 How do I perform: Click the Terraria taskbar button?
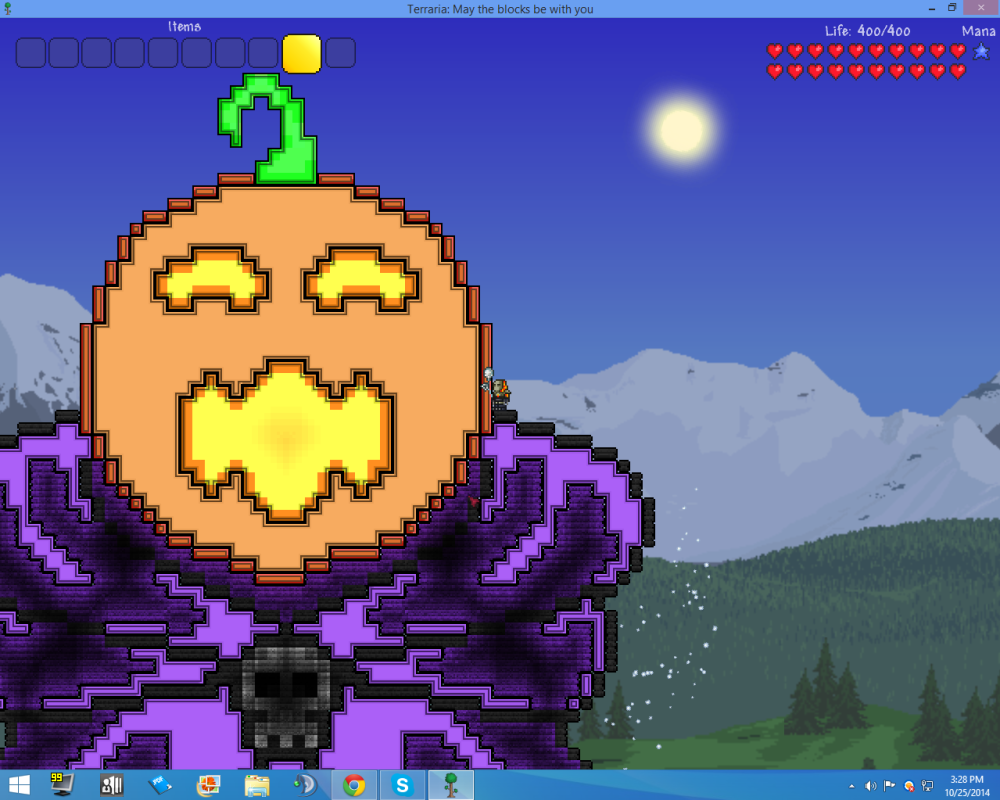tap(451, 785)
